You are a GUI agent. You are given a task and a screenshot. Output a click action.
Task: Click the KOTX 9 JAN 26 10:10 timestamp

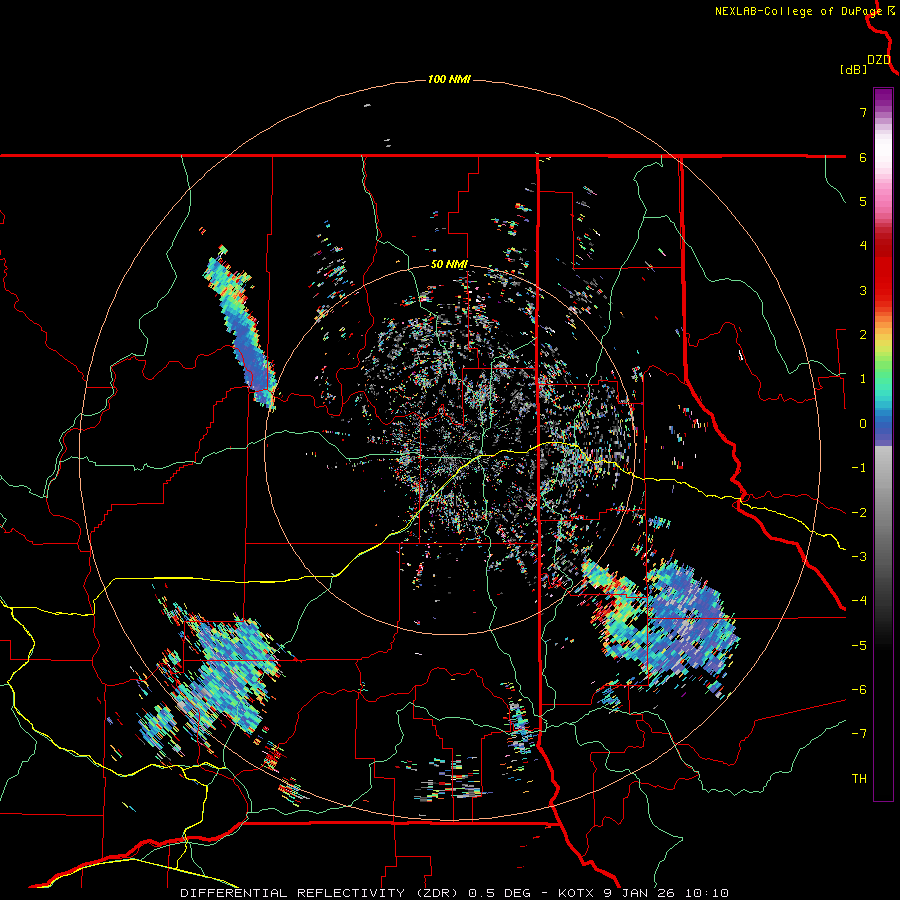click(x=643, y=893)
